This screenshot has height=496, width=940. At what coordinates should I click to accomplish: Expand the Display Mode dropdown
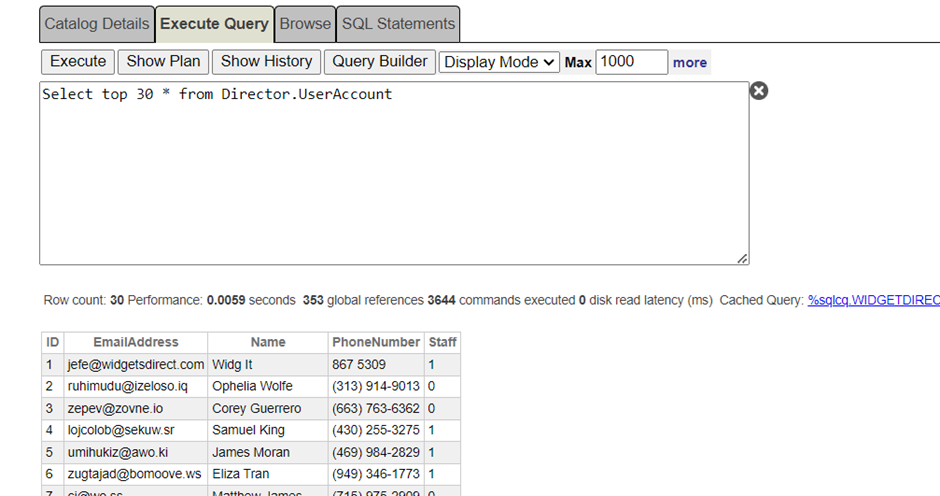point(499,62)
